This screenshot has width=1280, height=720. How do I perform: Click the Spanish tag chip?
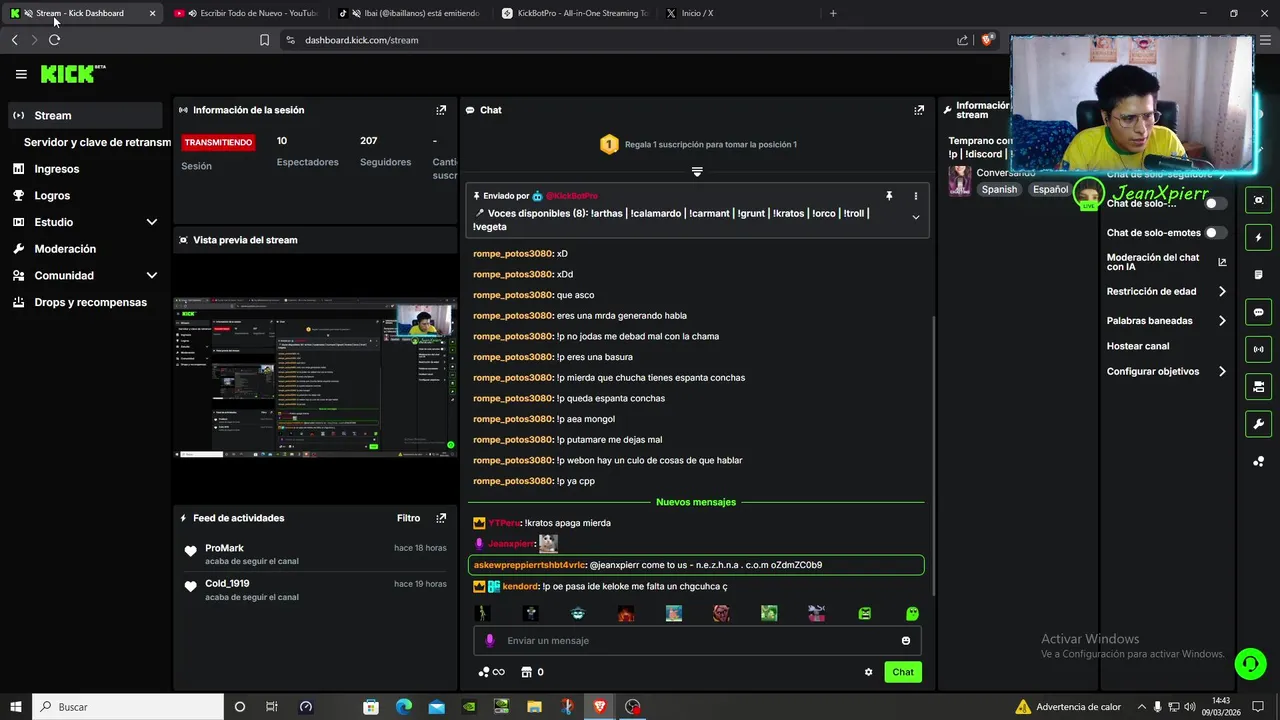pos(998,189)
